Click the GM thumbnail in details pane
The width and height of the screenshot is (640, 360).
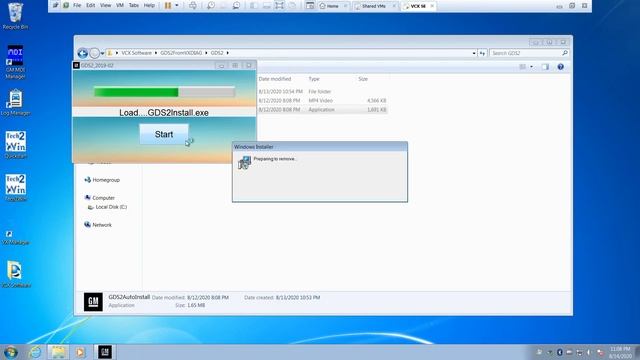[93, 302]
